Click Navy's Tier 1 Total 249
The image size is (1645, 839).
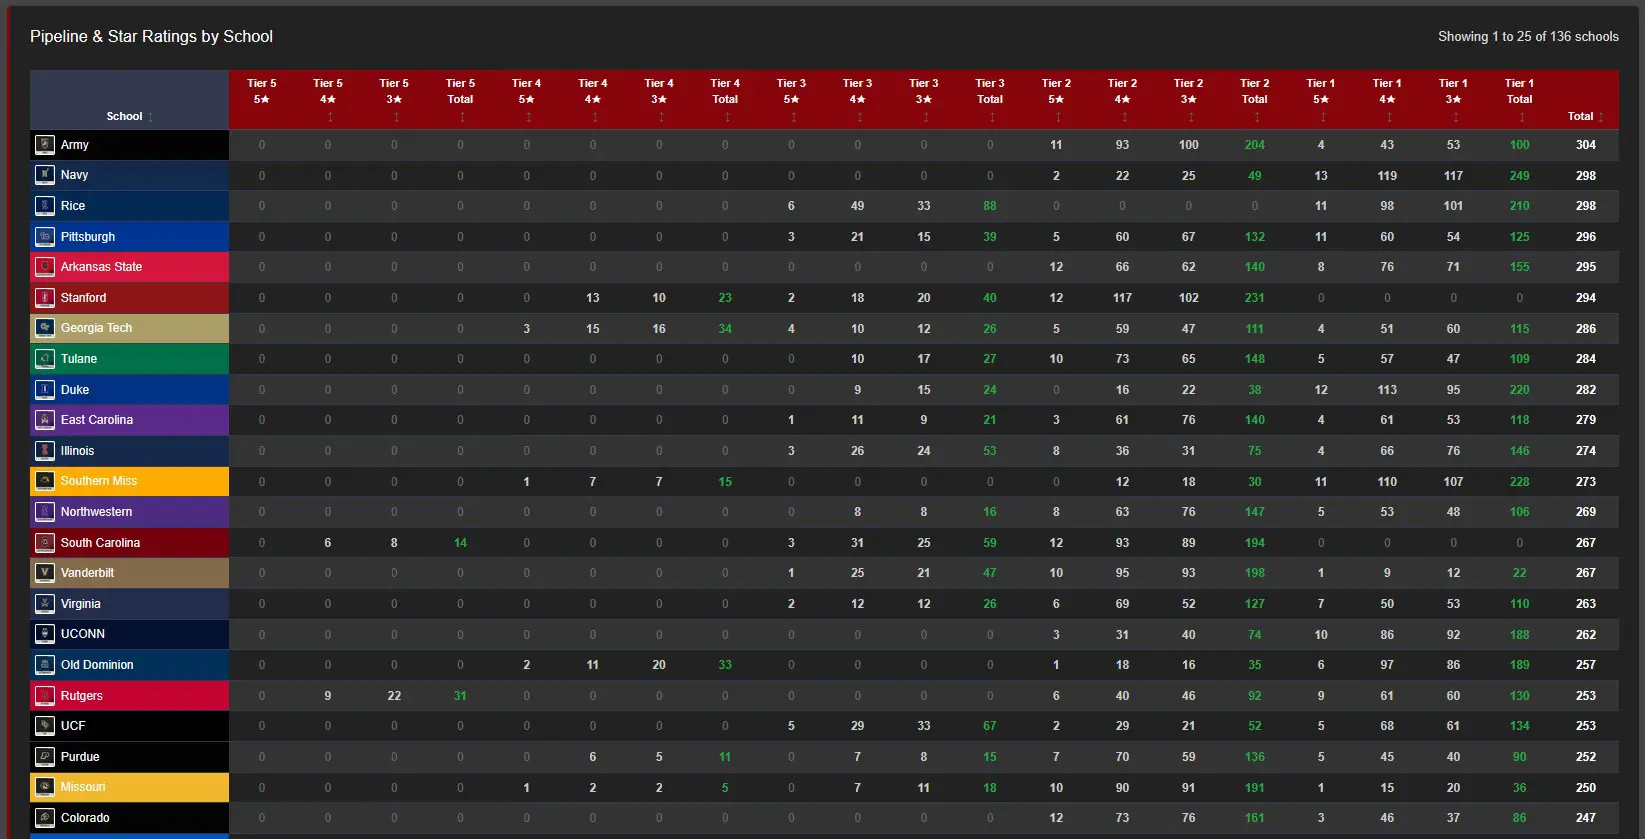coord(1519,176)
